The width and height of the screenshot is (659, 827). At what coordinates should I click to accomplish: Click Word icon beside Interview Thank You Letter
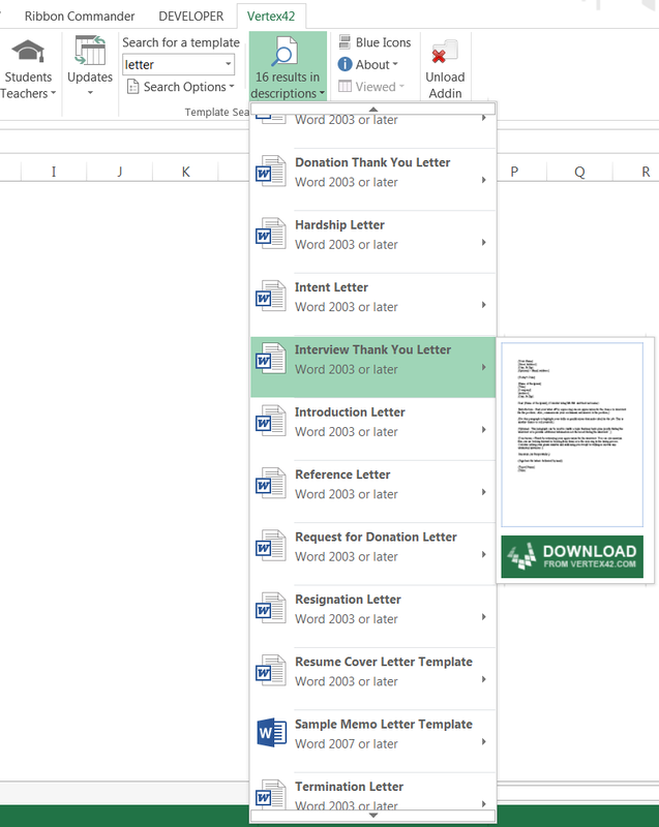(271, 359)
